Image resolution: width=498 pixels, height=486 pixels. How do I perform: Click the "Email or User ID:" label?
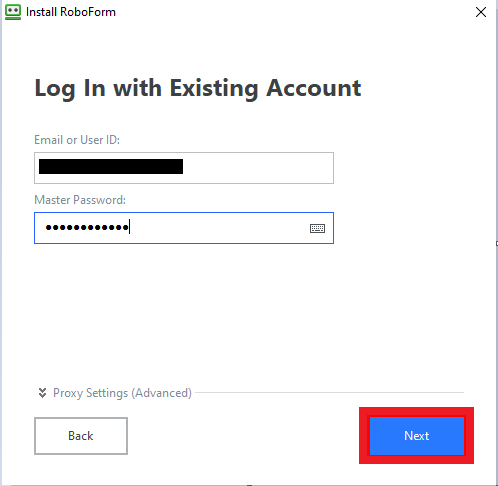point(77,140)
